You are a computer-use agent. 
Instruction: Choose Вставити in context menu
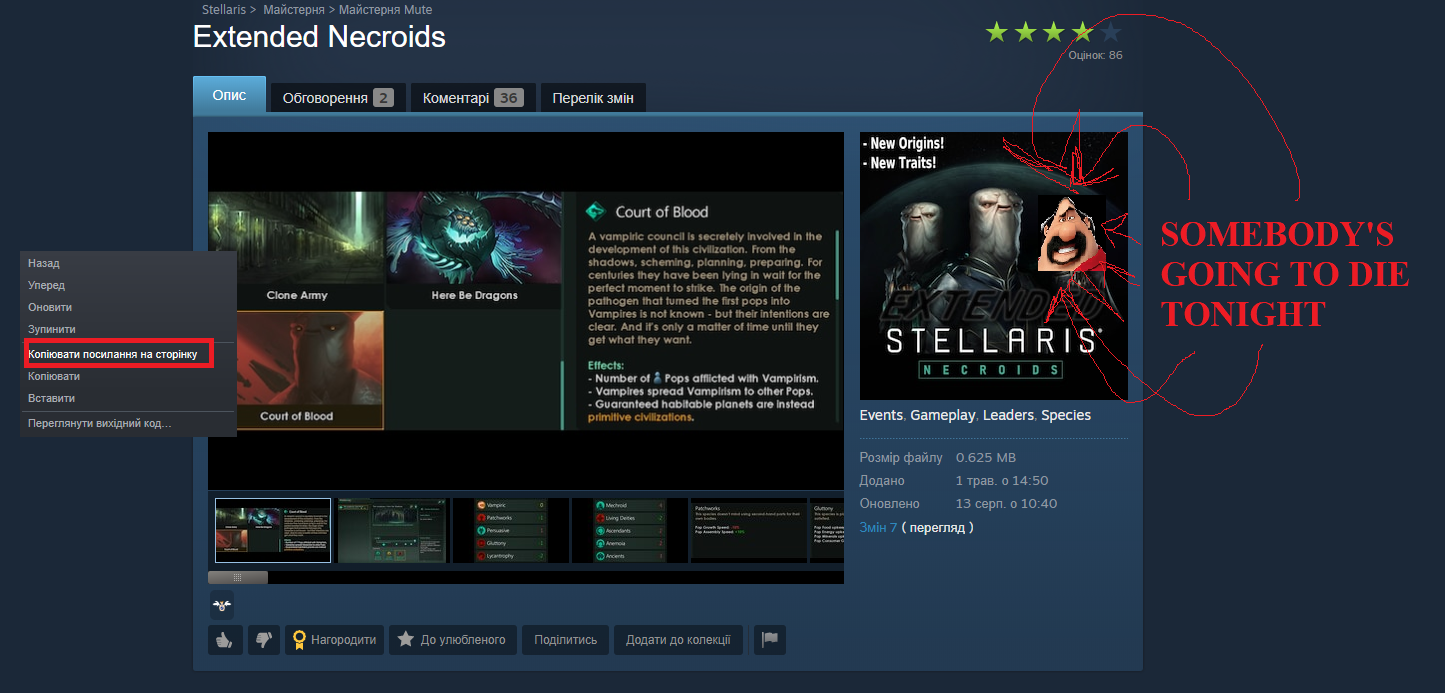click(x=128, y=398)
